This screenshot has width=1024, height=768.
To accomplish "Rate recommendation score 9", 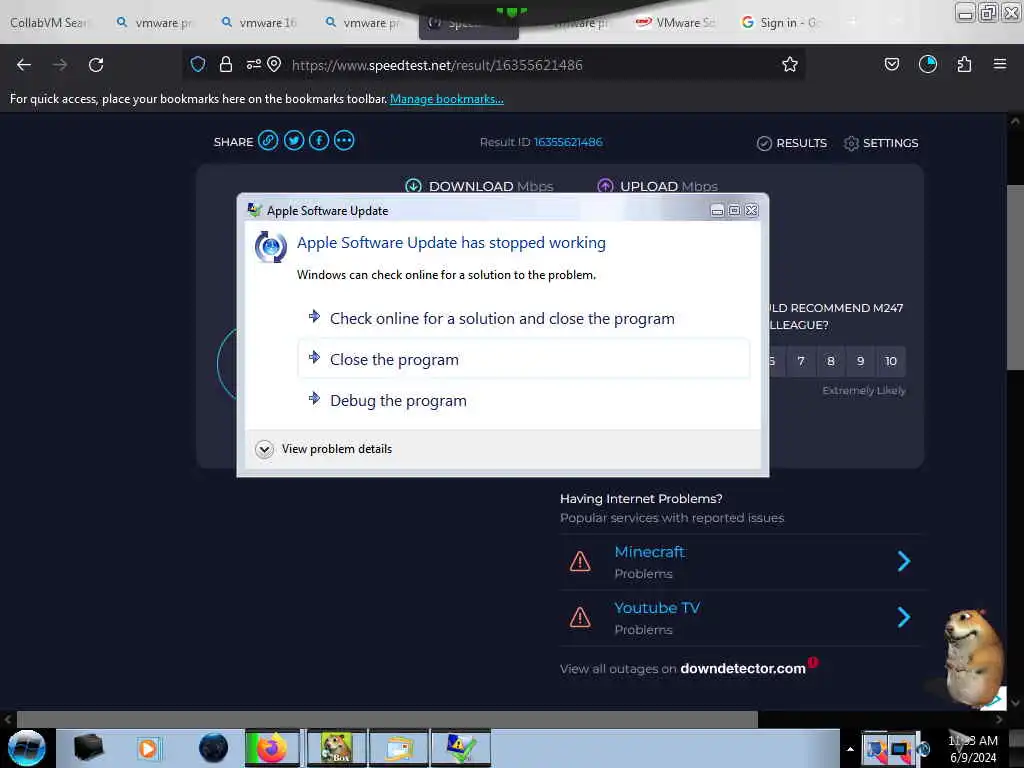I will (x=861, y=361).
